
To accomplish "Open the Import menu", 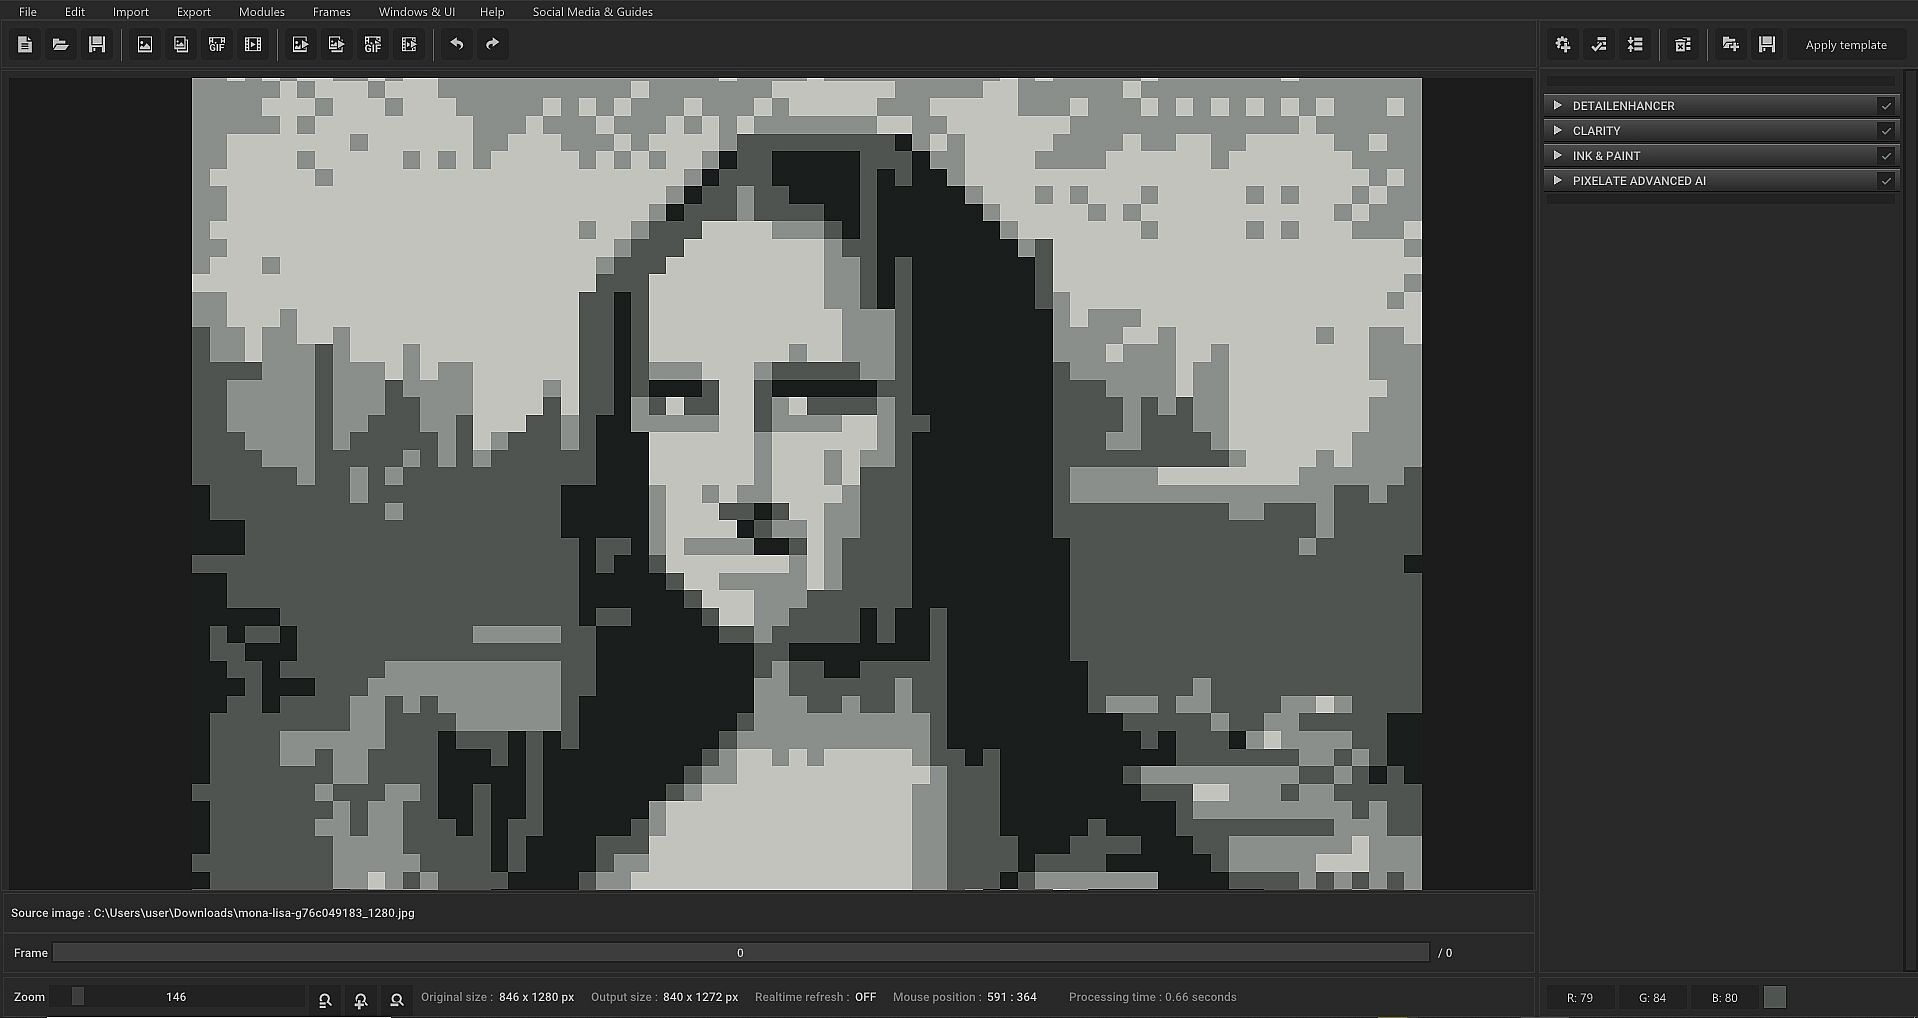I will 131,12.
